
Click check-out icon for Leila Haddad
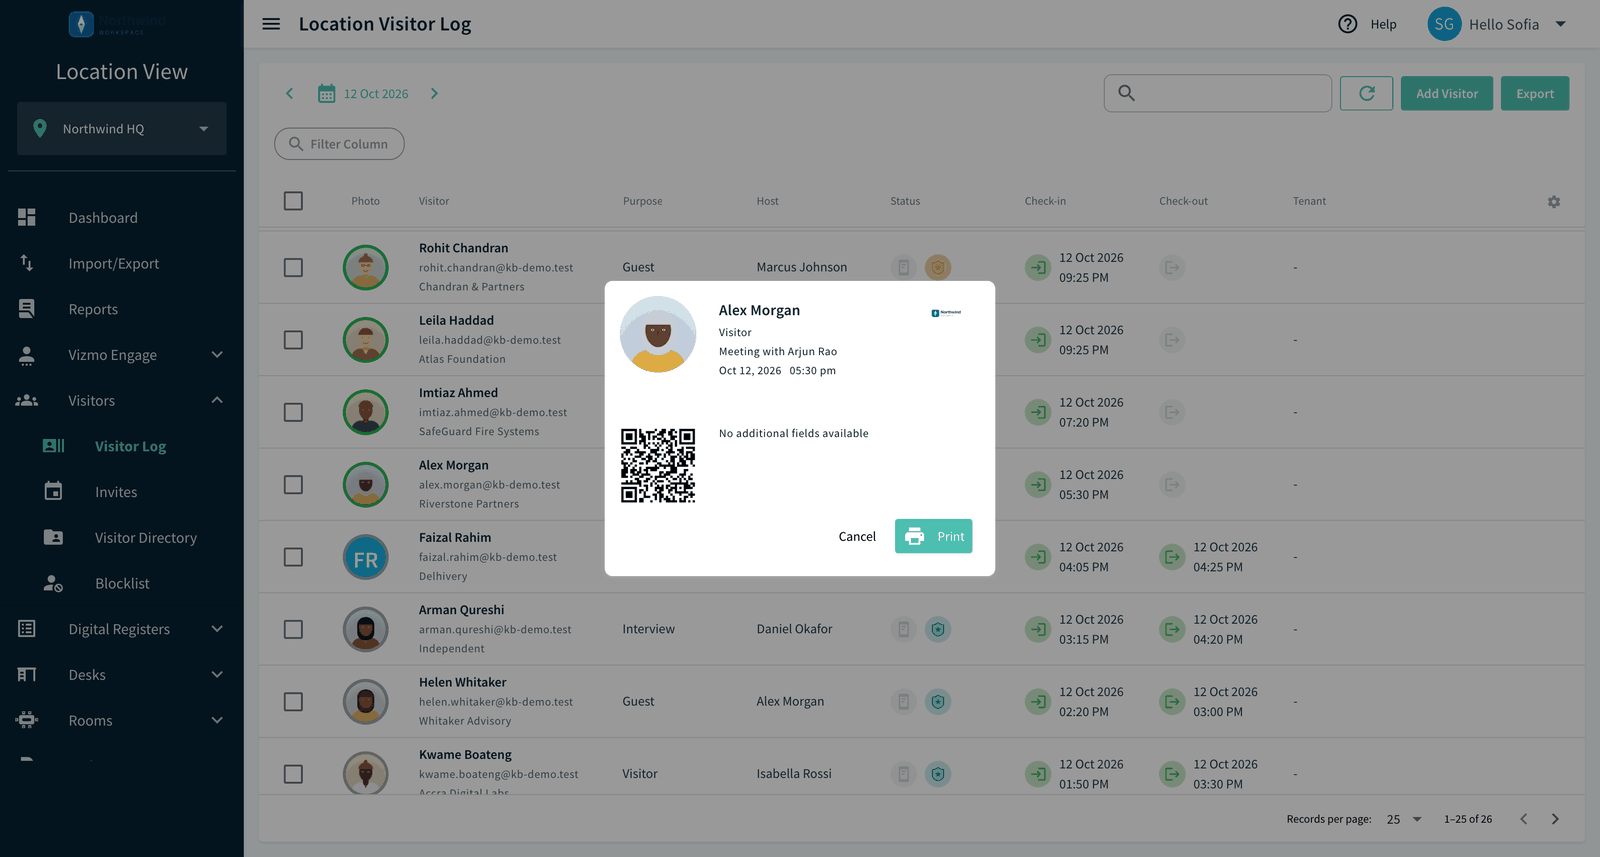[x=1172, y=340]
